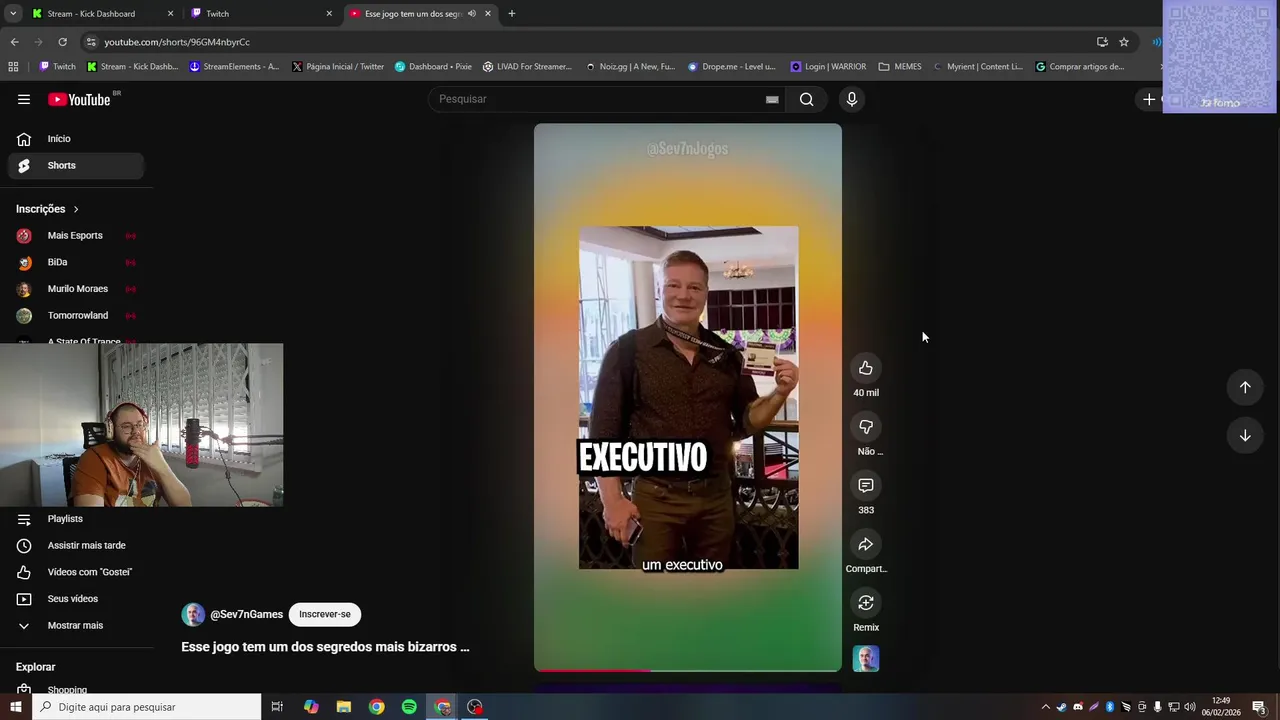This screenshot has width=1280, height=720.
Task: Share the Short via Compartilhar
Action: coord(866,544)
